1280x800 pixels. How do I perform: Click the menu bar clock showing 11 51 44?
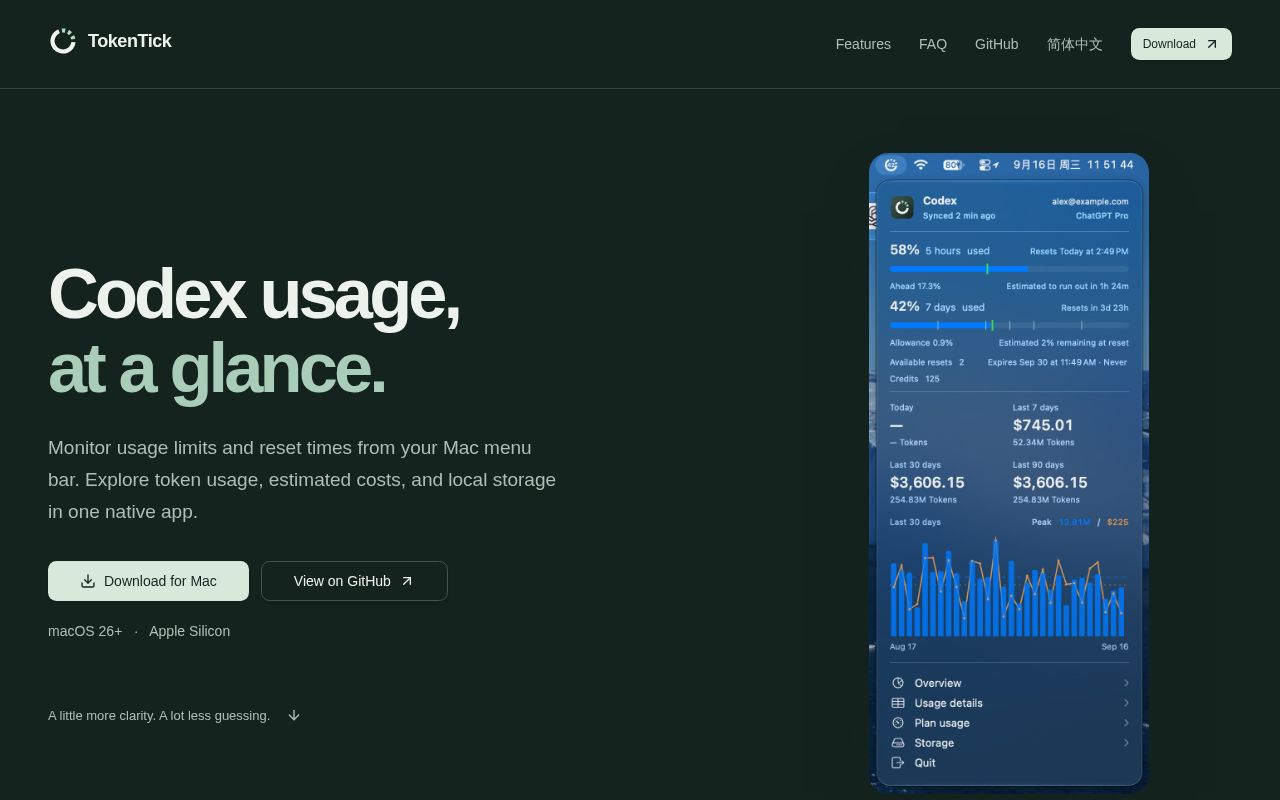pos(1110,165)
